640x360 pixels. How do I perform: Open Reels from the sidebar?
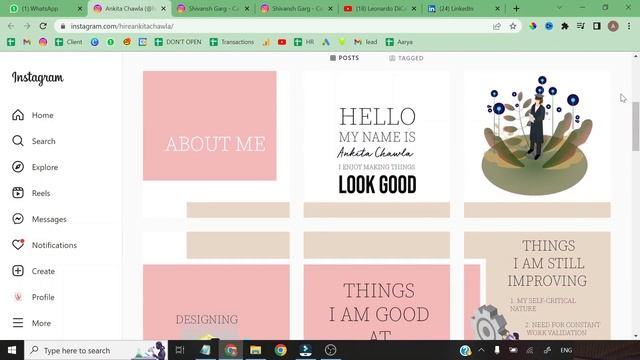[x=31, y=193]
